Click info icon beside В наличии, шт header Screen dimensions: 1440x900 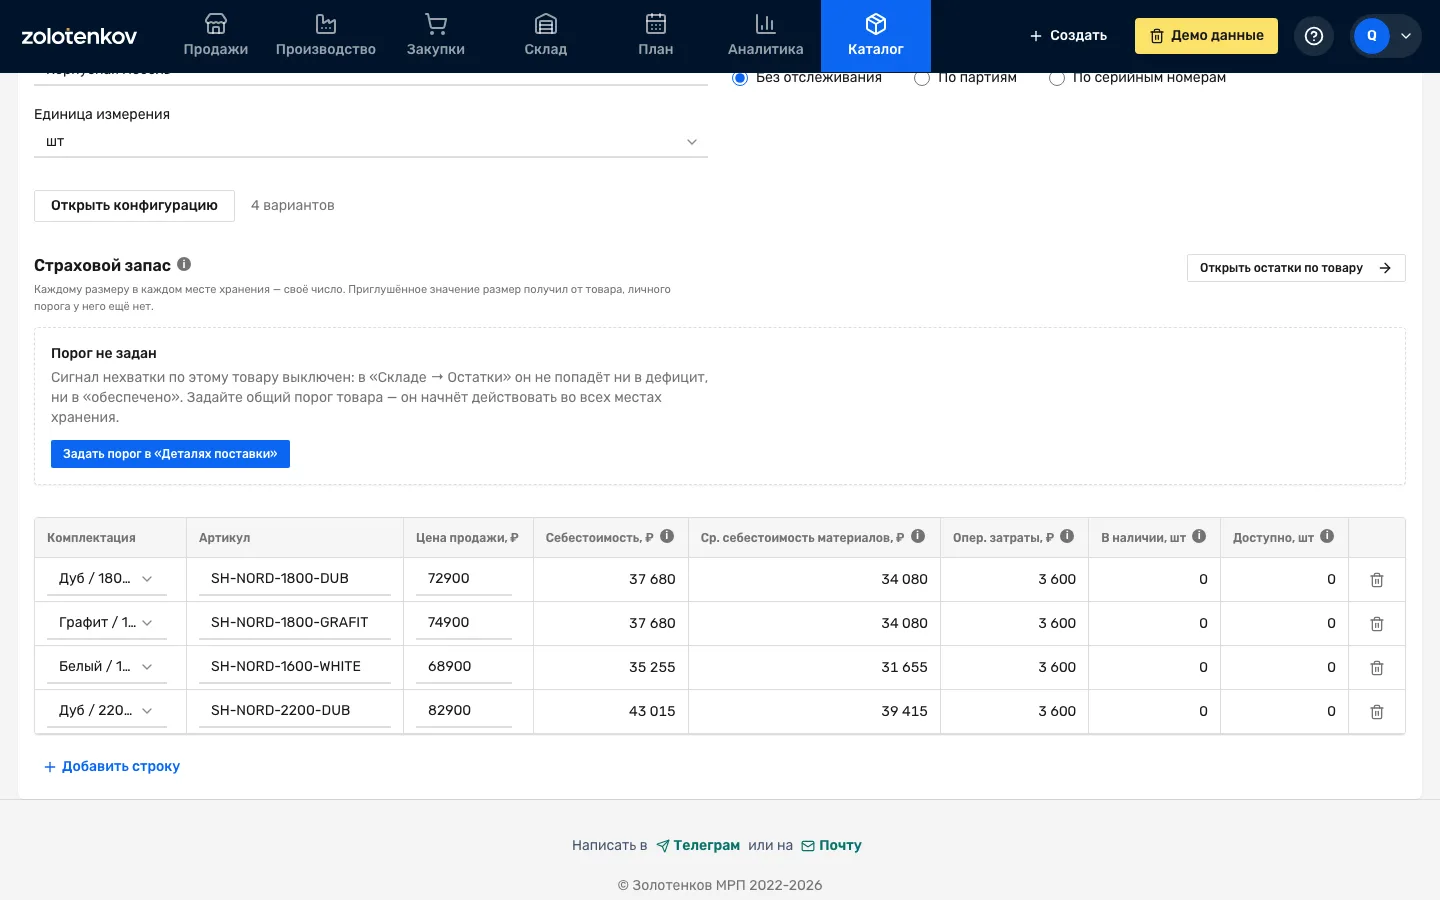coord(1199,536)
